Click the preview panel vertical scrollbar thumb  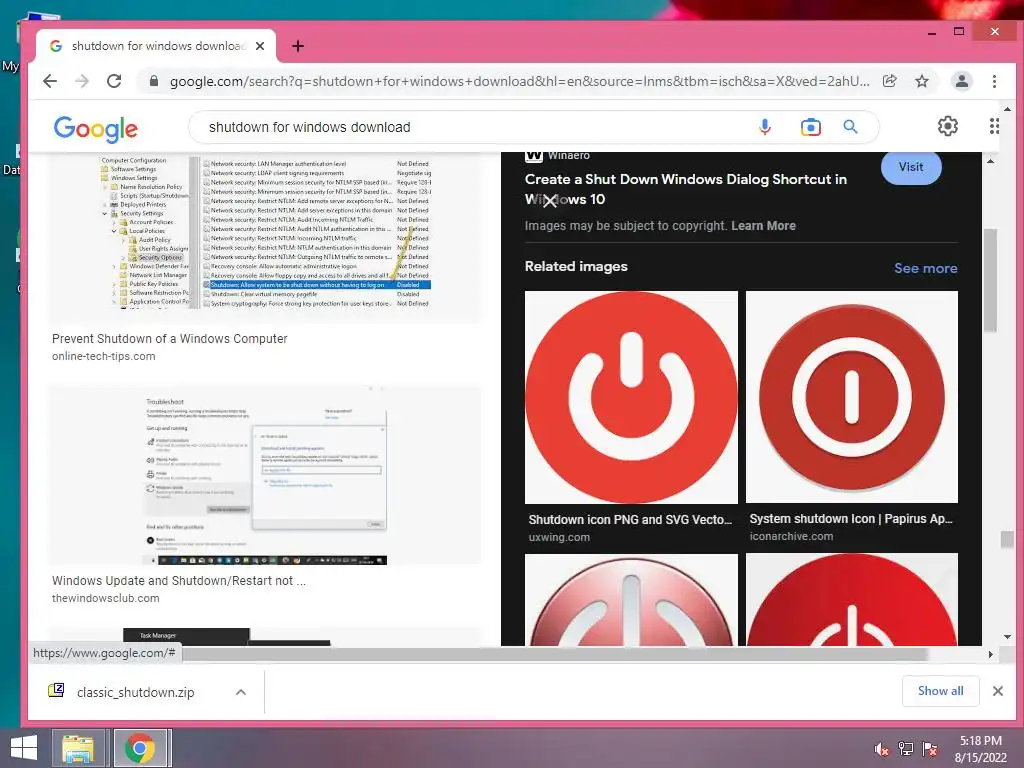pyautogui.click(x=990, y=281)
